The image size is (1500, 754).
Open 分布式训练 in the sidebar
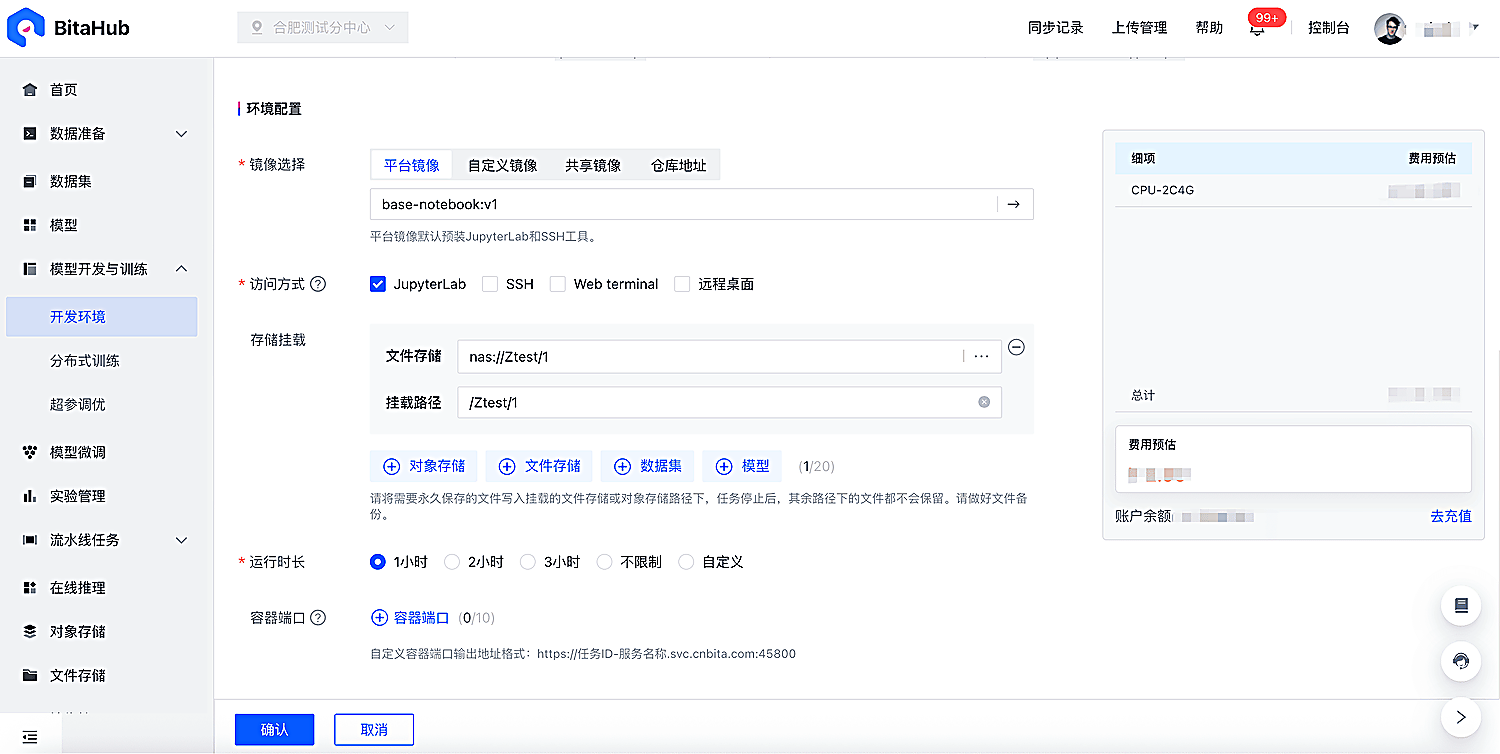(85, 361)
